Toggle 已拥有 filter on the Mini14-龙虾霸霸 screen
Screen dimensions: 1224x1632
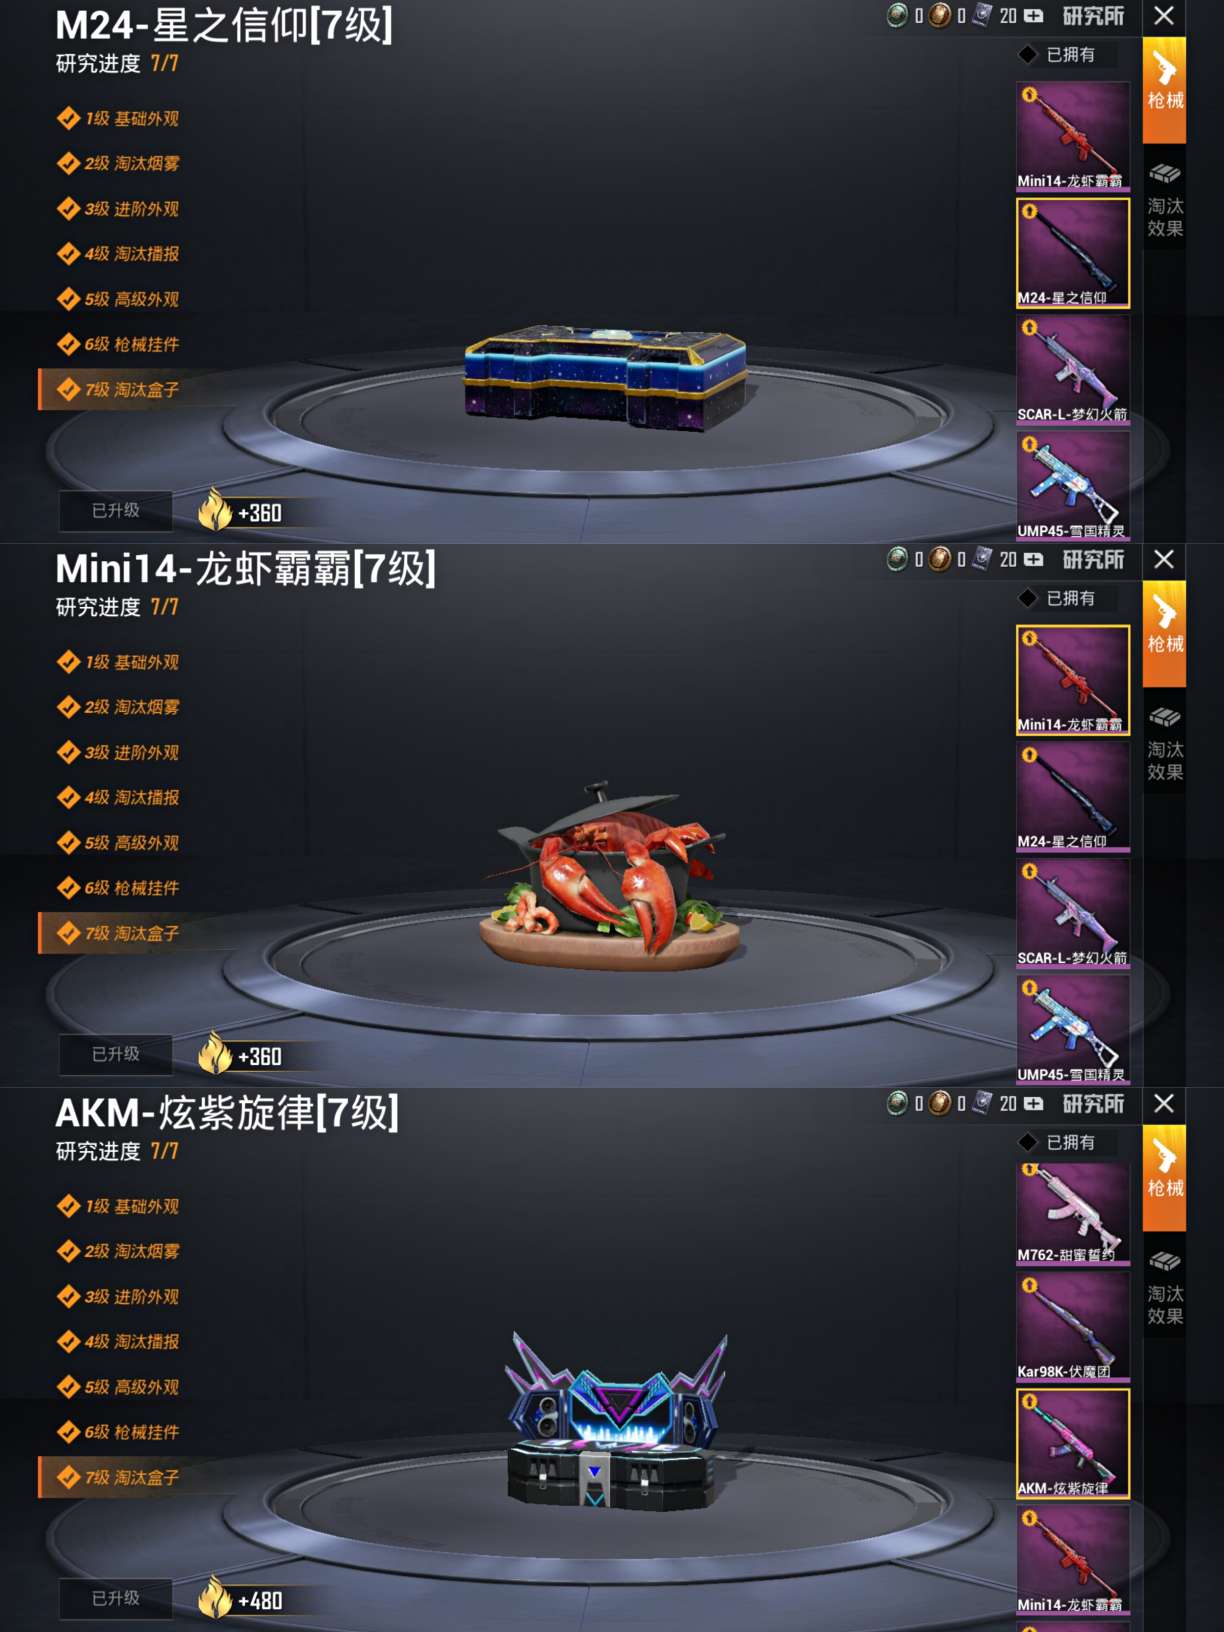point(1058,598)
